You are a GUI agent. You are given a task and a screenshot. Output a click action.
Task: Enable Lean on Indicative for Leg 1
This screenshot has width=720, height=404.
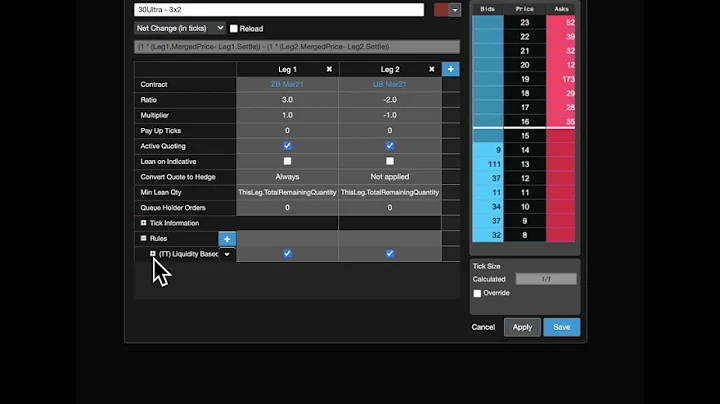[287, 161]
